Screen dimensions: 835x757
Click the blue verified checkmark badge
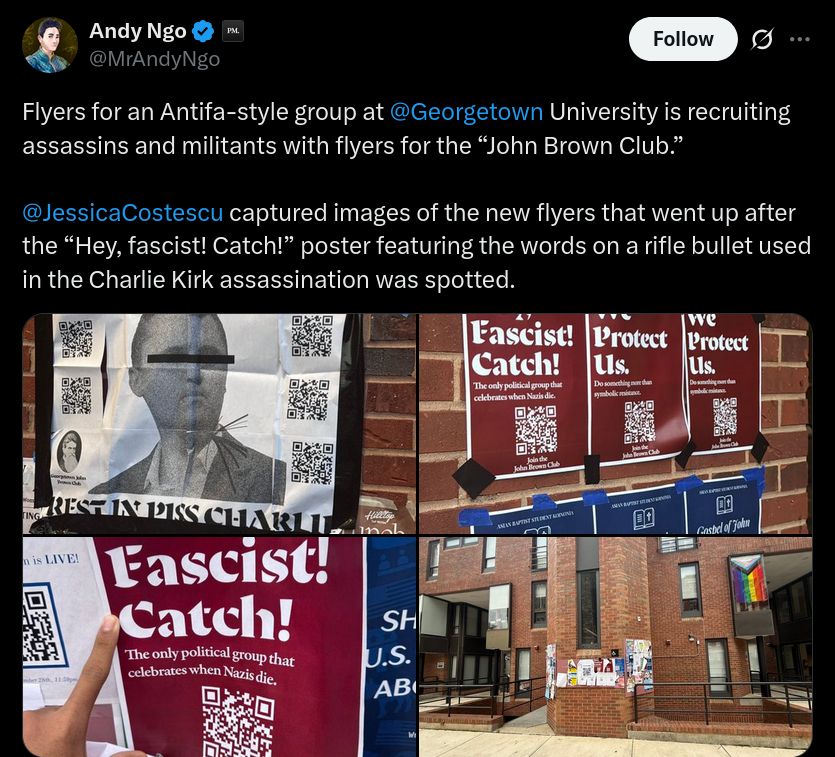point(203,31)
